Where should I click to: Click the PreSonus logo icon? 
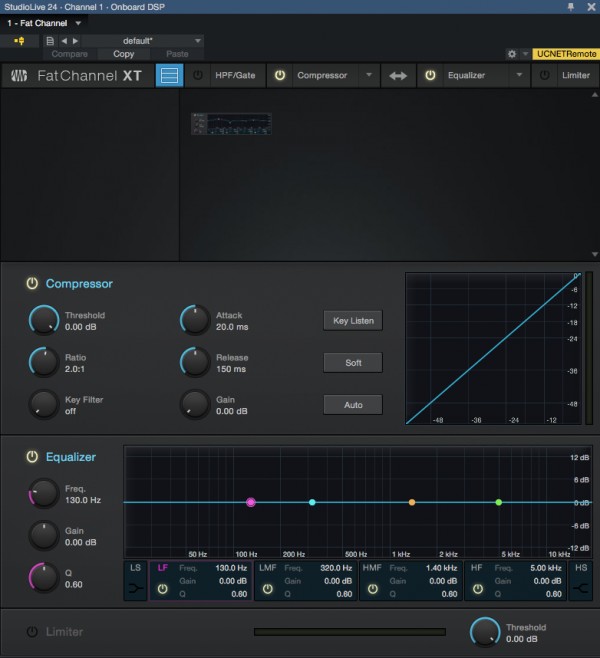pyautogui.click(x=19, y=76)
